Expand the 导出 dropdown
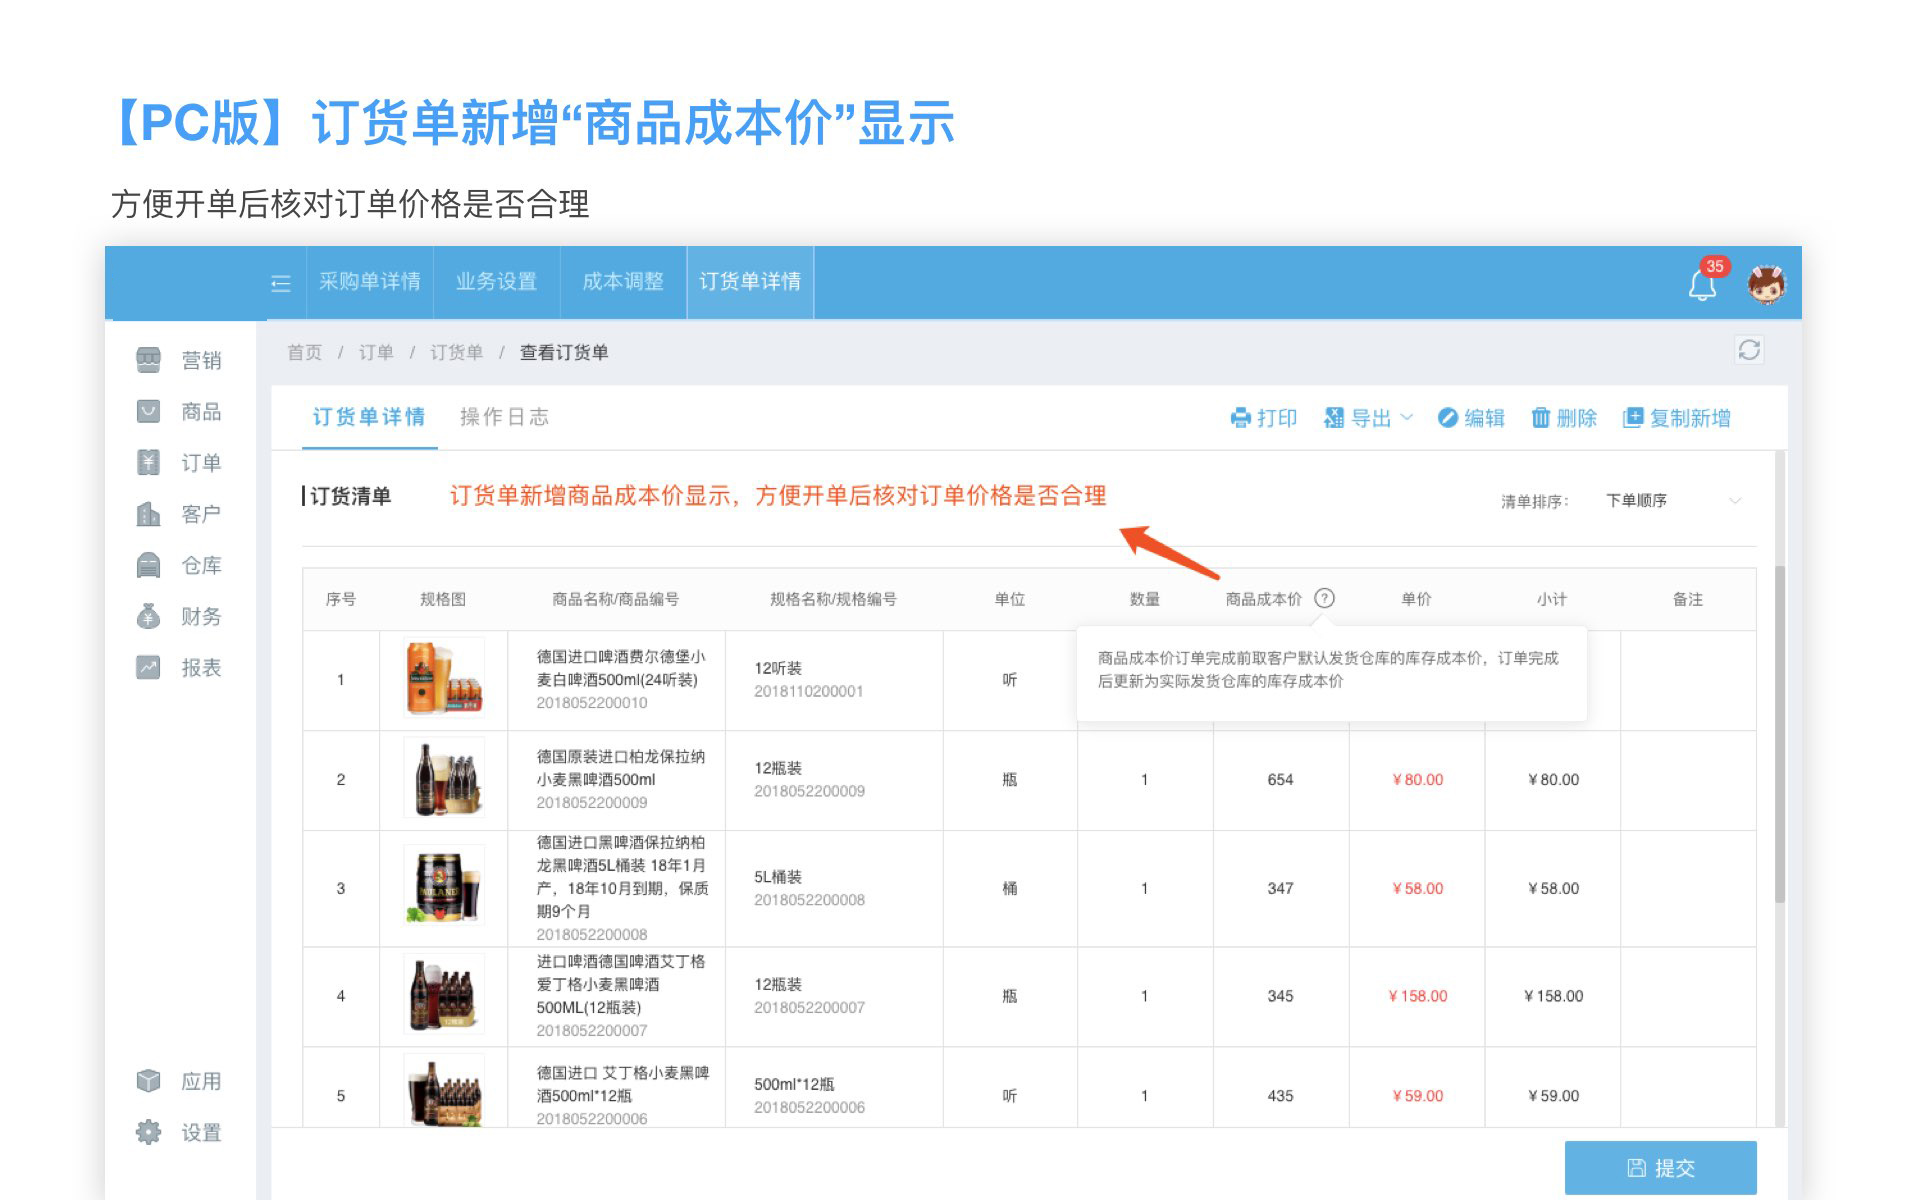Viewport: 1920px width, 1200px height. tap(1368, 418)
